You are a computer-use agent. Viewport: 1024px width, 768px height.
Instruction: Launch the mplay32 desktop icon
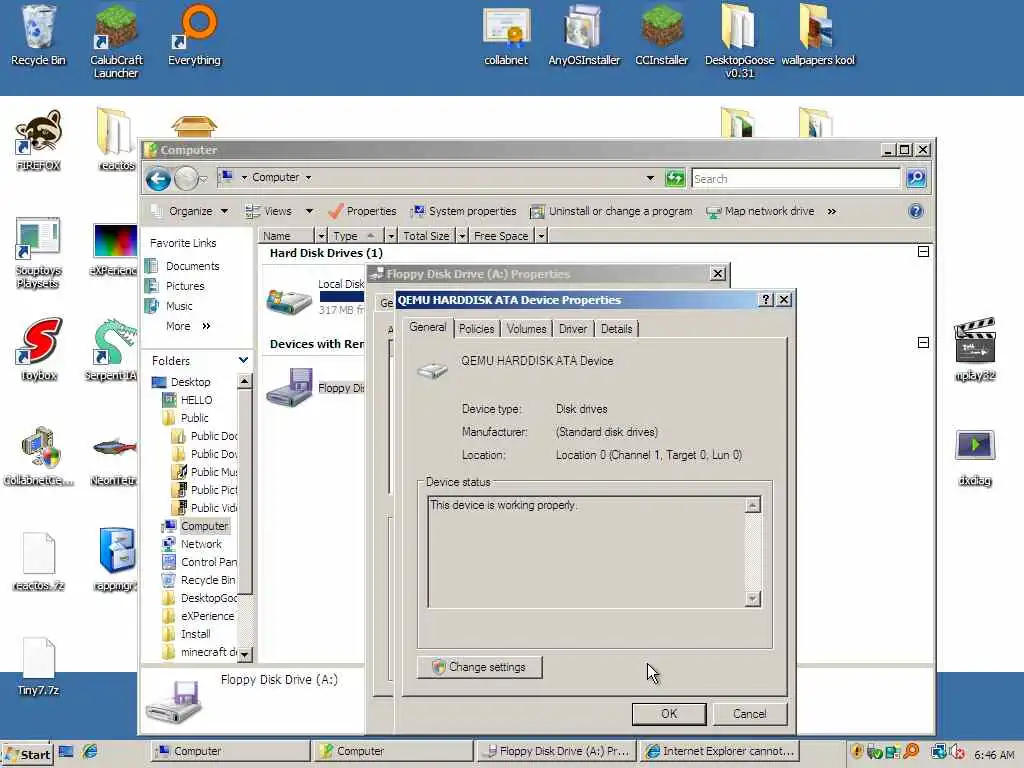pyautogui.click(x=974, y=349)
